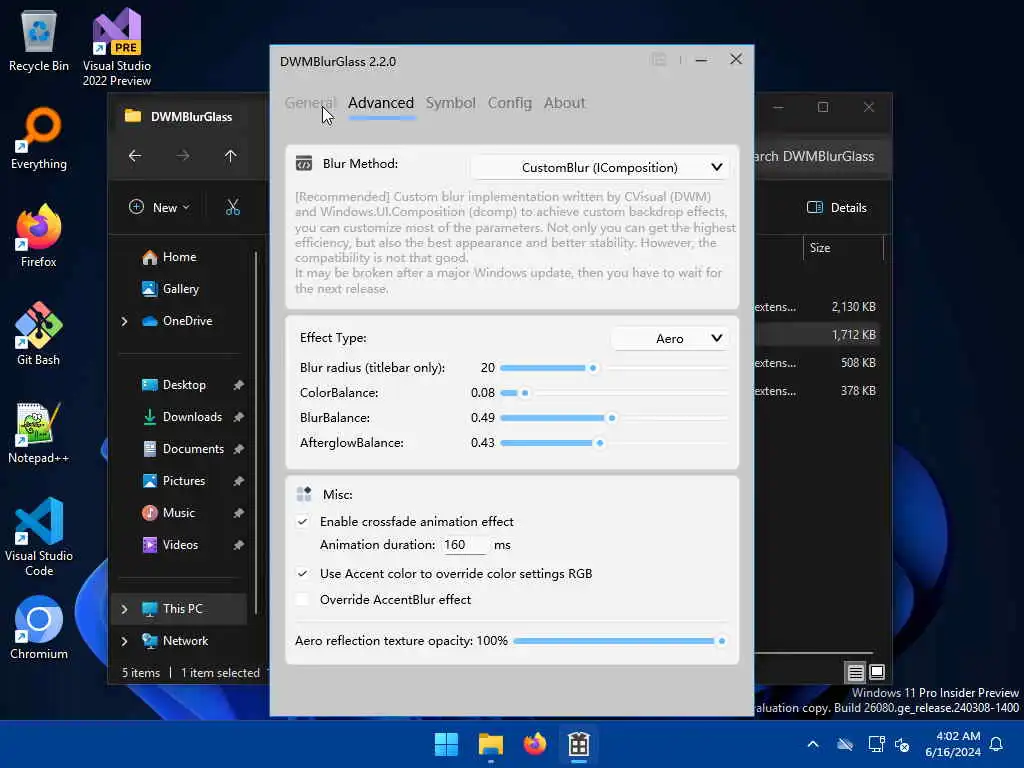Select the file row sized 2,130 KB
The width and height of the screenshot is (1024, 768).
point(816,307)
